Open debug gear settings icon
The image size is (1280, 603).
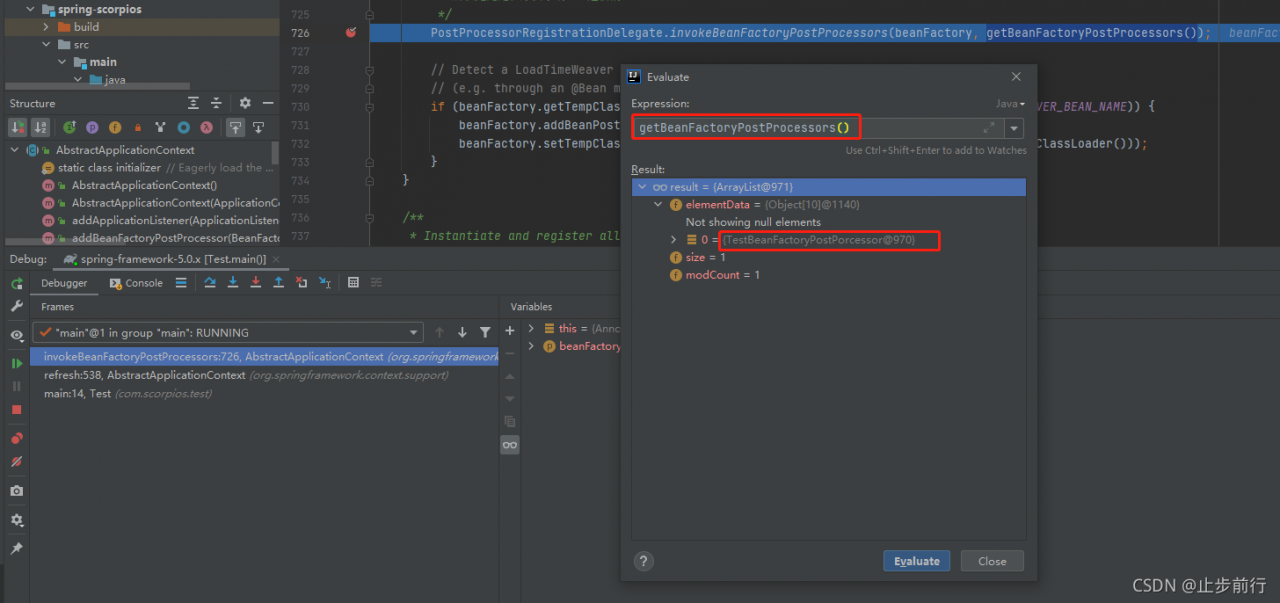tap(17, 520)
